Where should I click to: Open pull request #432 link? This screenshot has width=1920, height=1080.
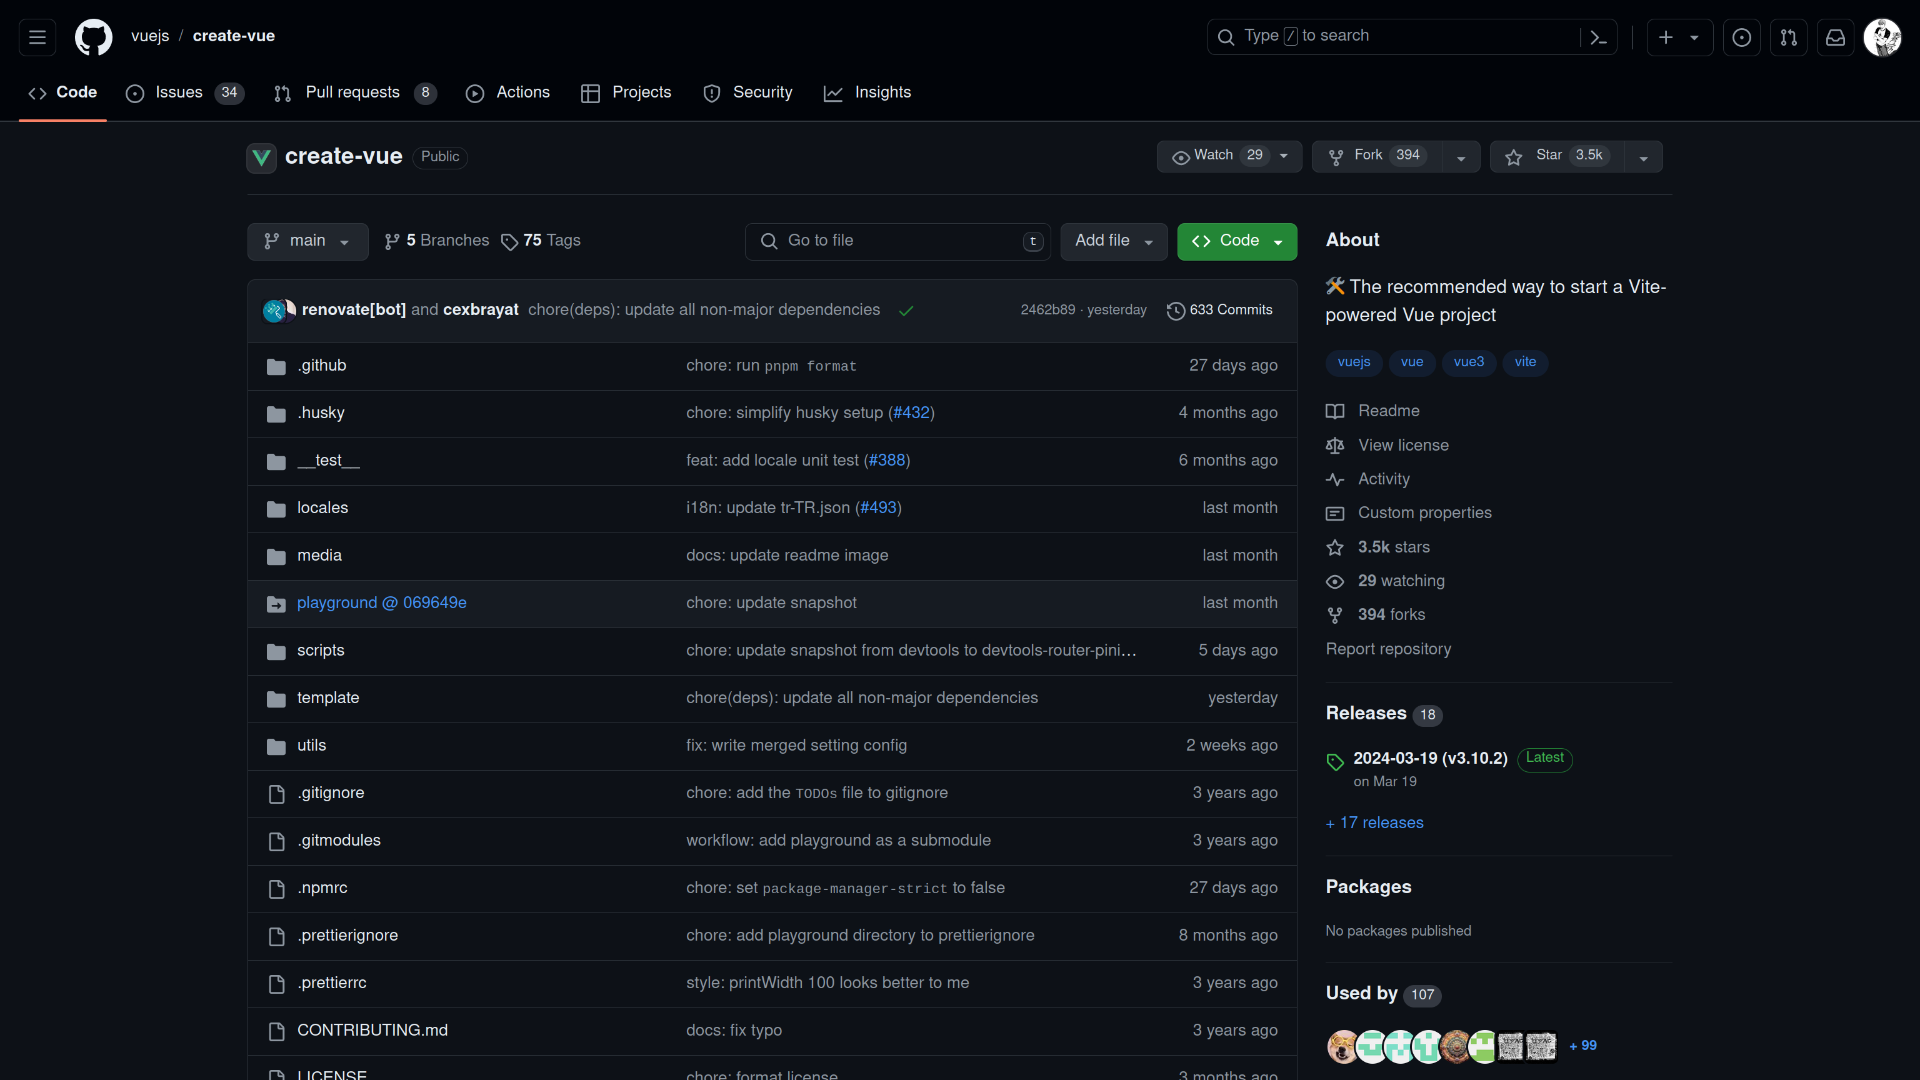pos(911,412)
